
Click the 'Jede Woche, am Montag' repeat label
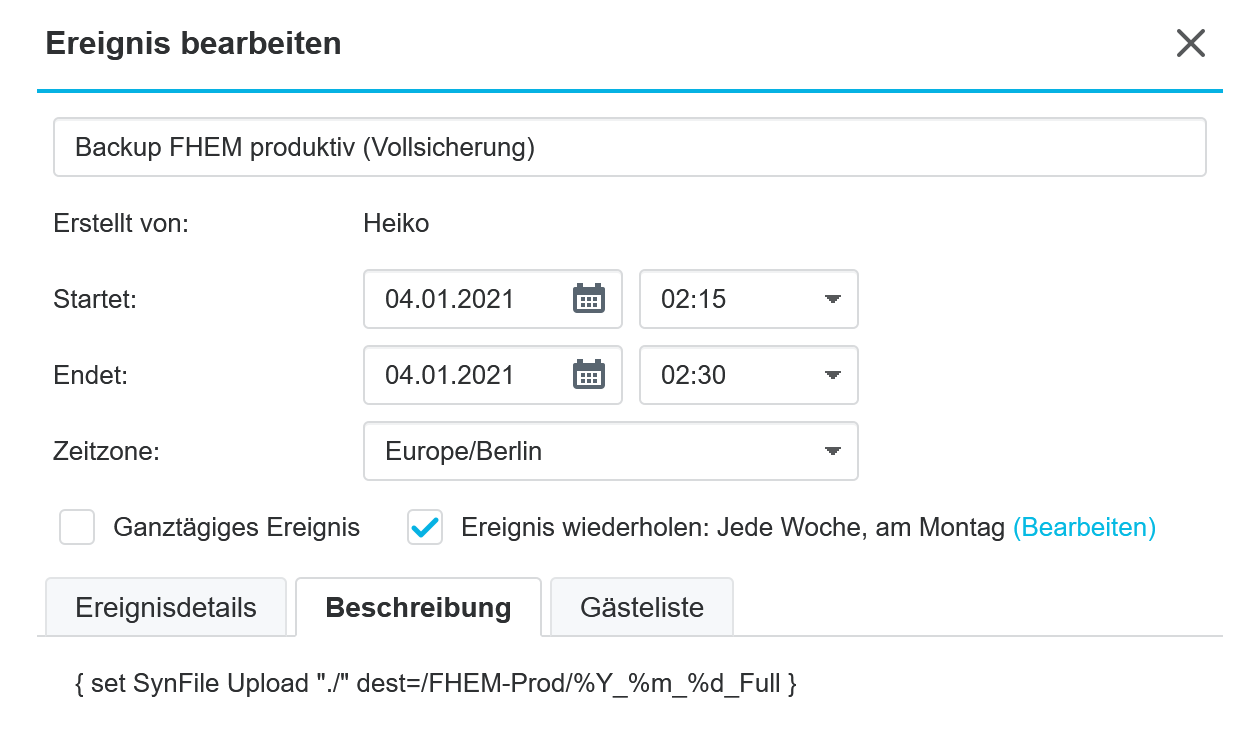(x=861, y=527)
